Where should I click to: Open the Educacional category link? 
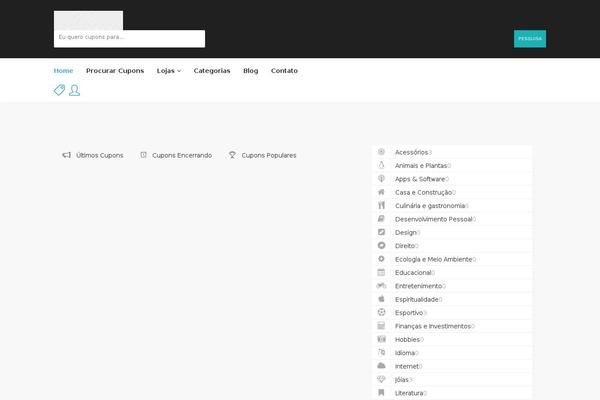(x=413, y=273)
